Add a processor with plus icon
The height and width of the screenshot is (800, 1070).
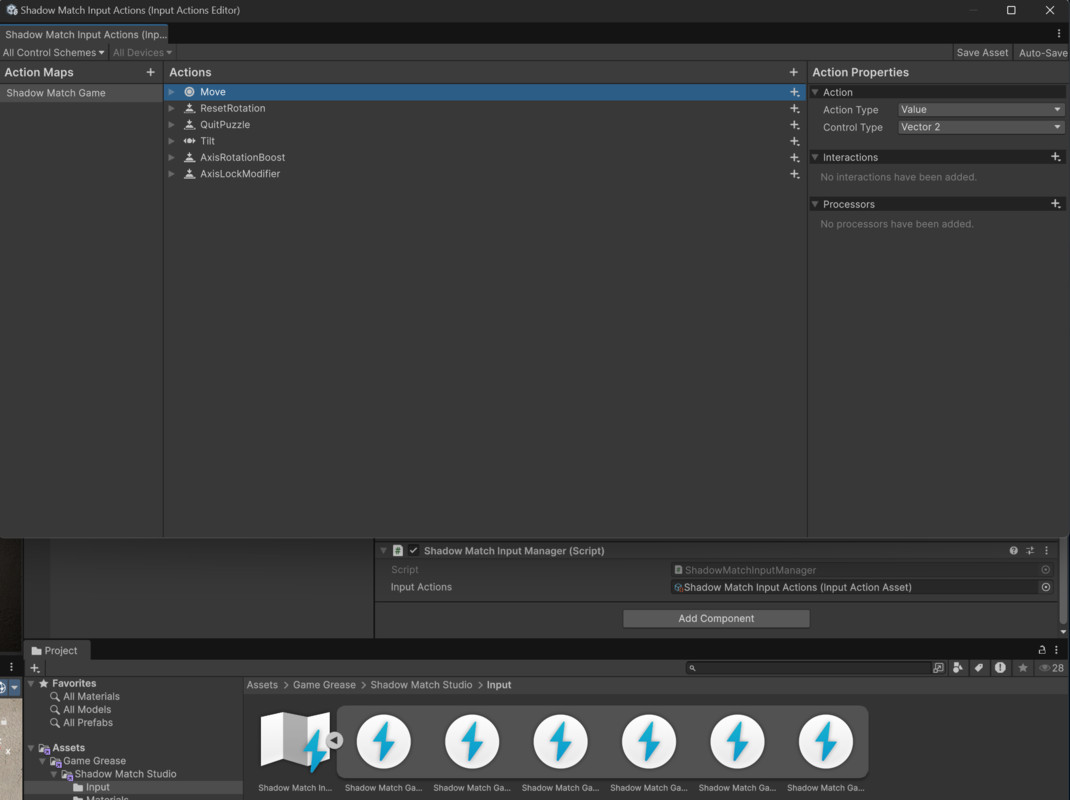tap(1056, 204)
